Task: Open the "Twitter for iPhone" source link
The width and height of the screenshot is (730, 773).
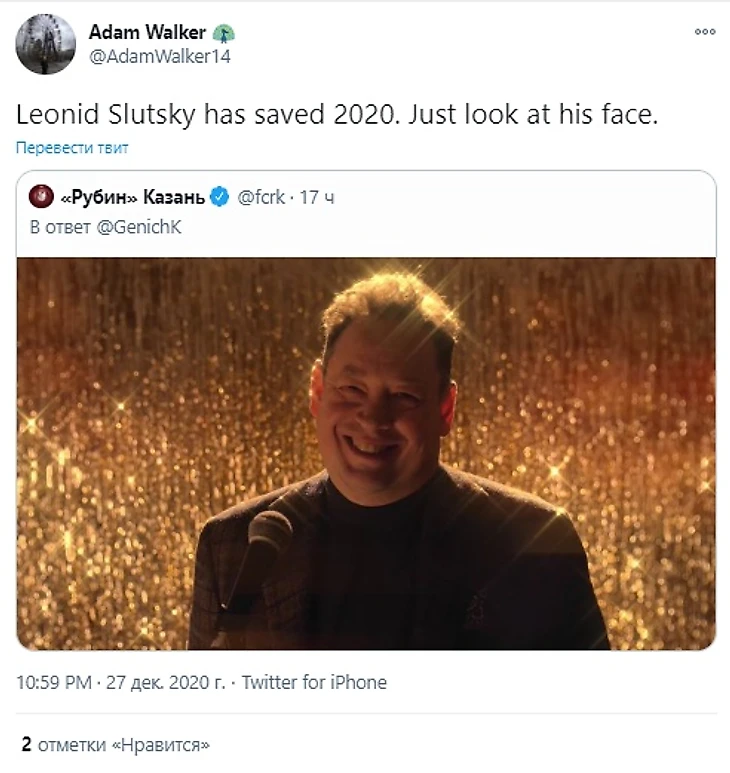Action: click(x=314, y=683)
